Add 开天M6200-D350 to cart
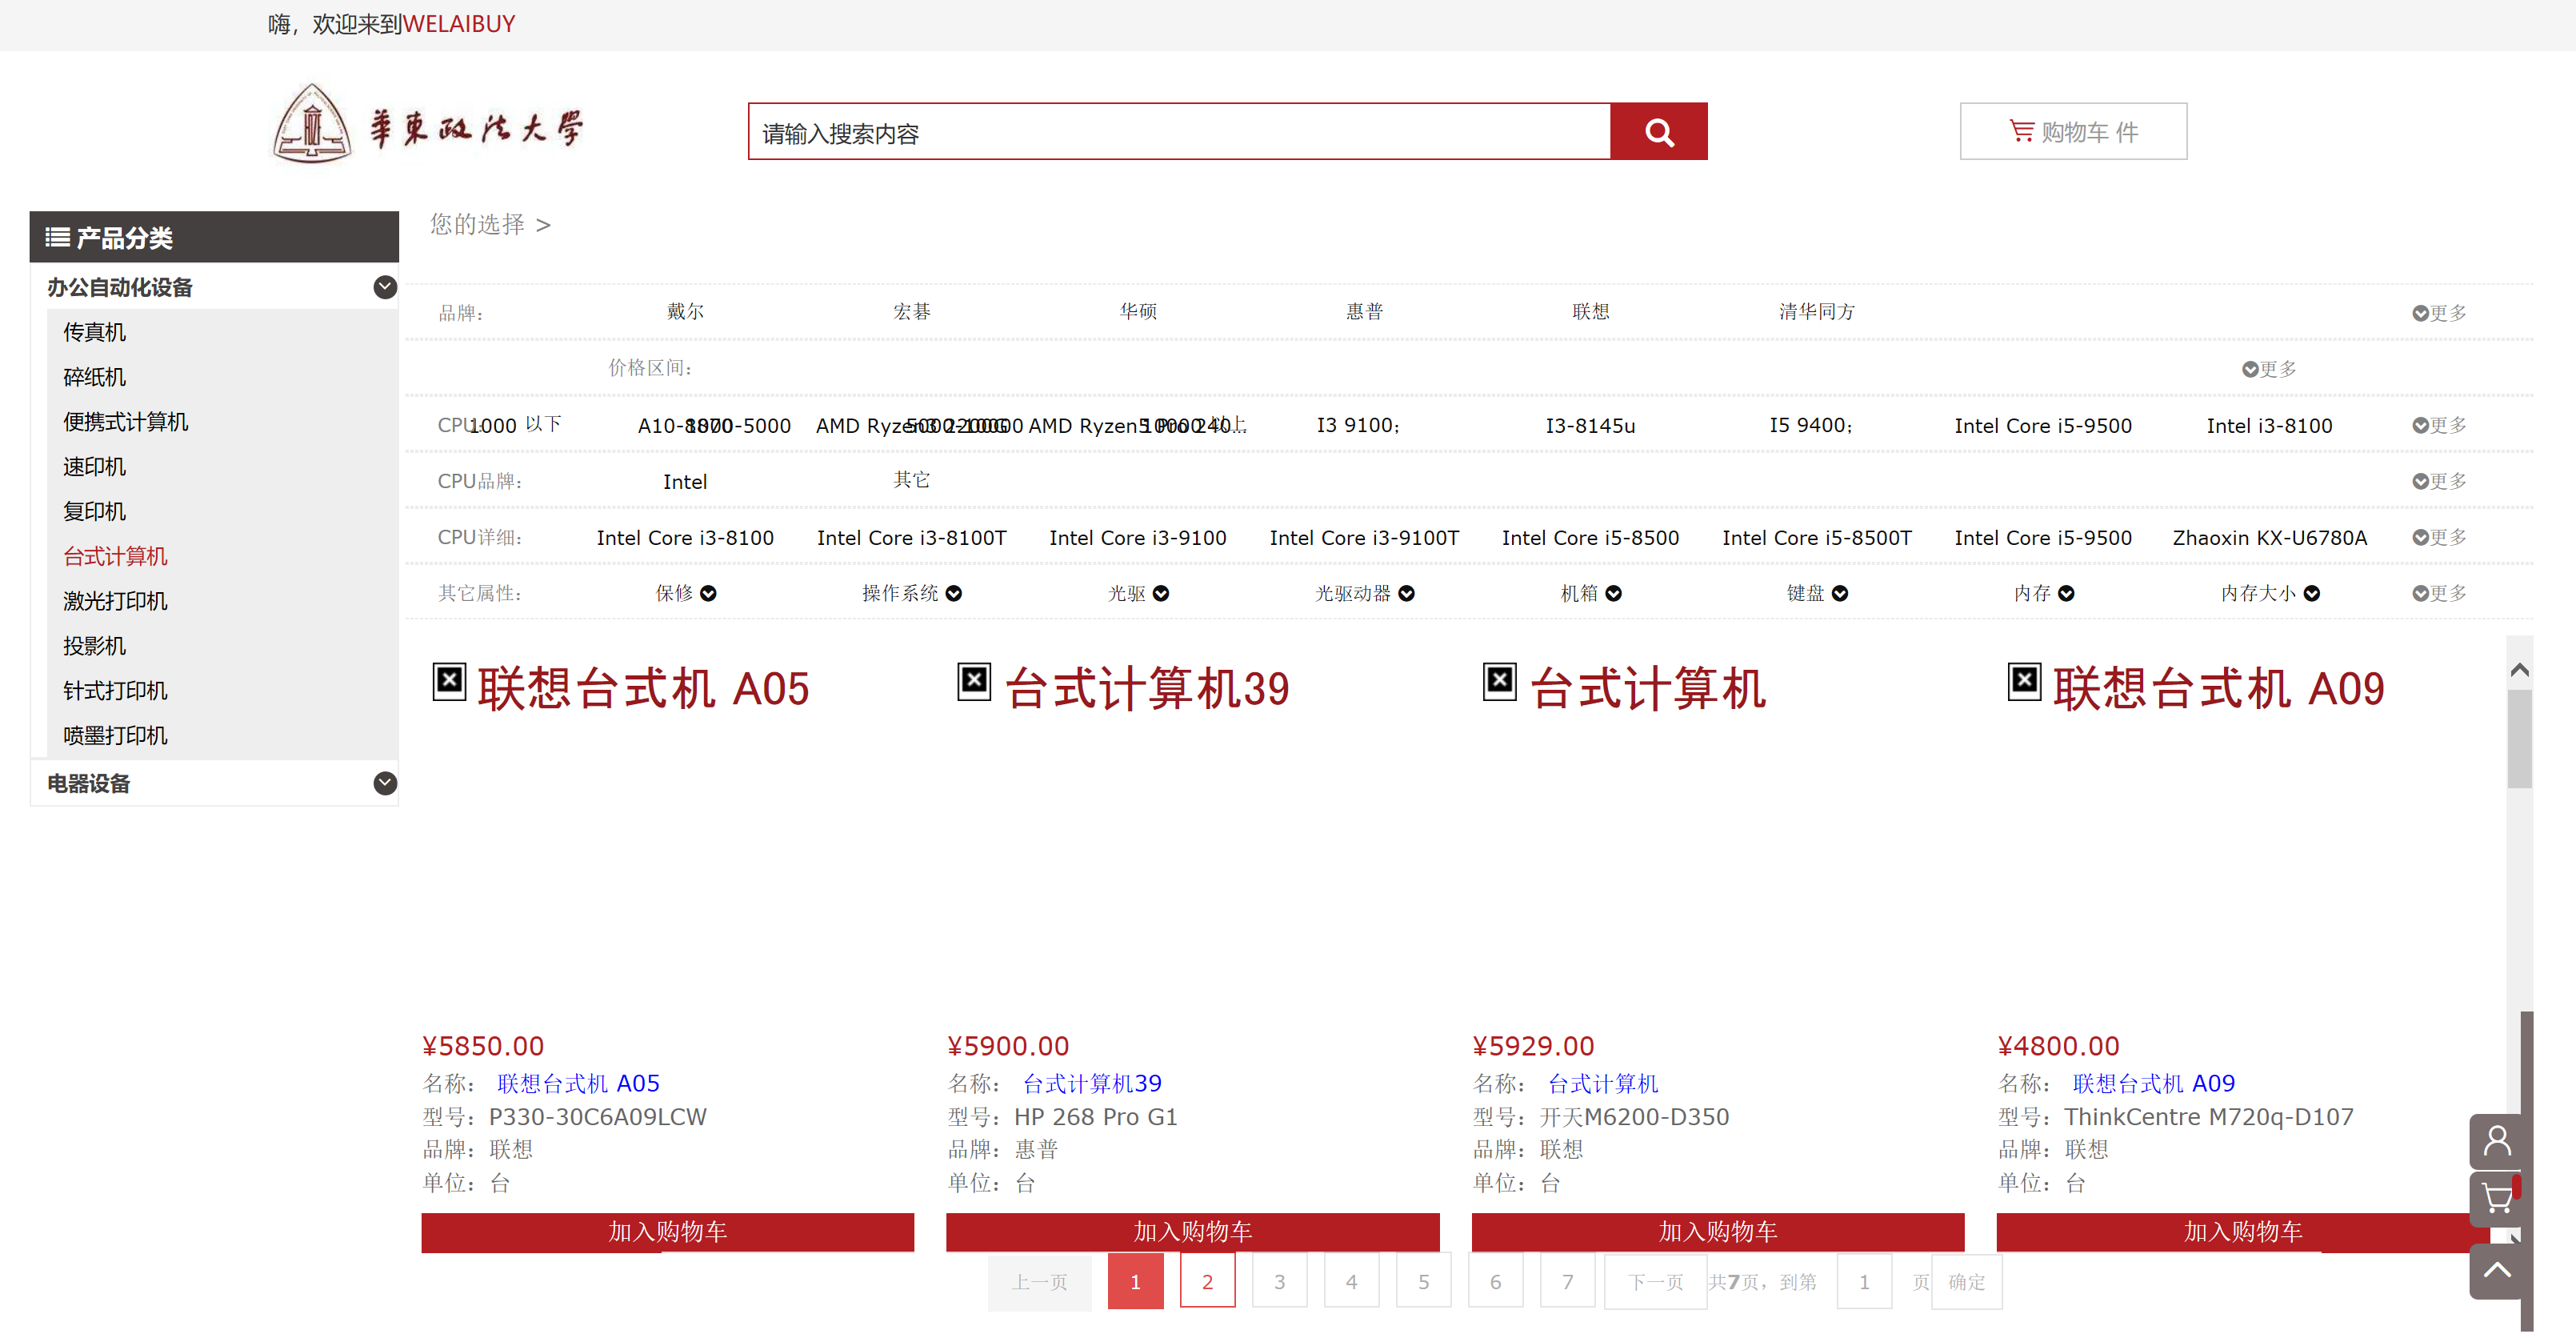The image size is (2576, 1338). (1717, 1231)
